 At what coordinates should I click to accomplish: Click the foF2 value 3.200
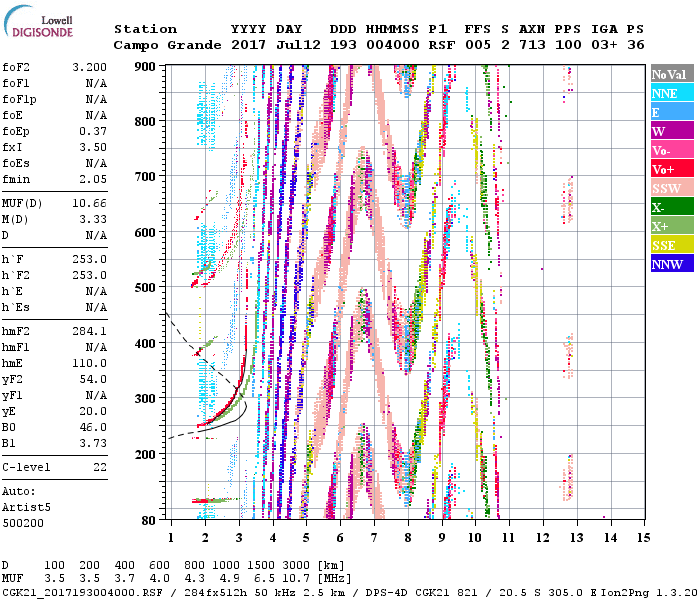click(x=88, y=66)
